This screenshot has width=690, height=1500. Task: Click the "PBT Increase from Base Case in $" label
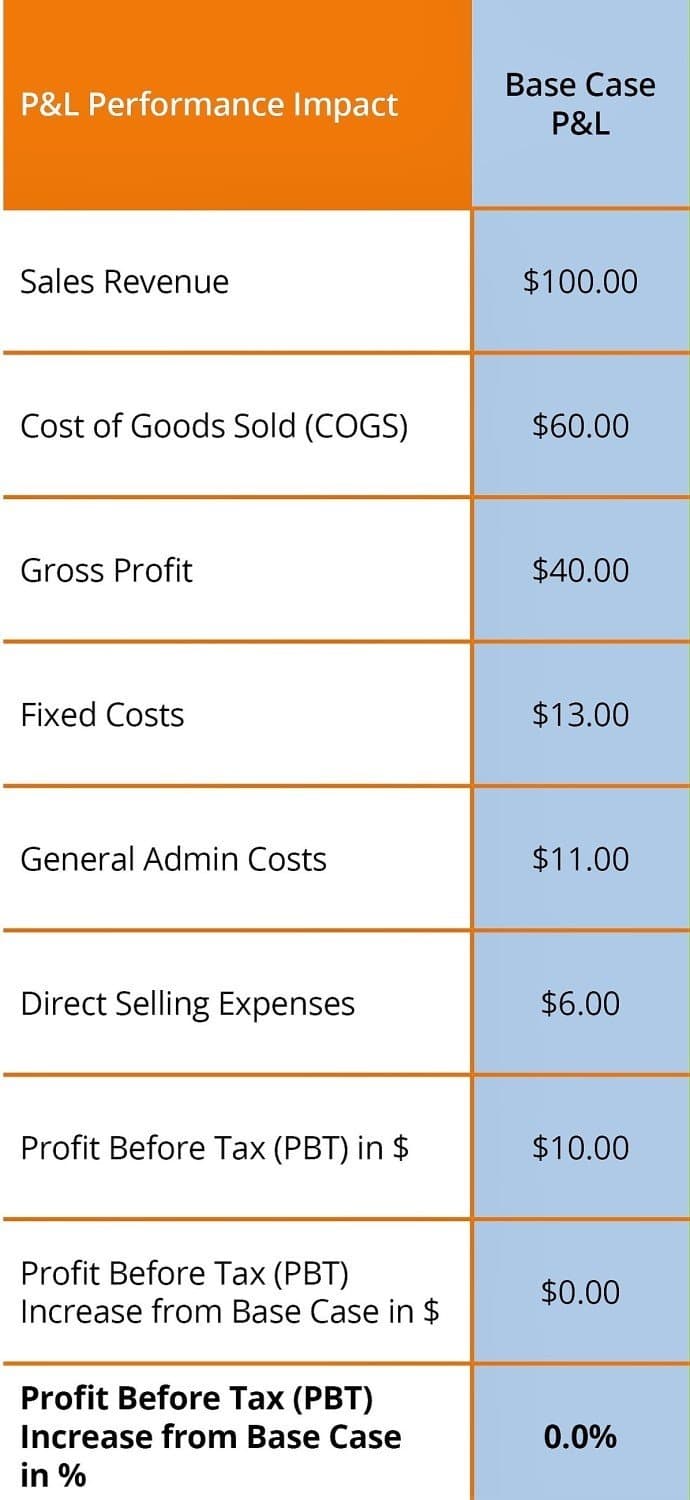(229, 1291)
